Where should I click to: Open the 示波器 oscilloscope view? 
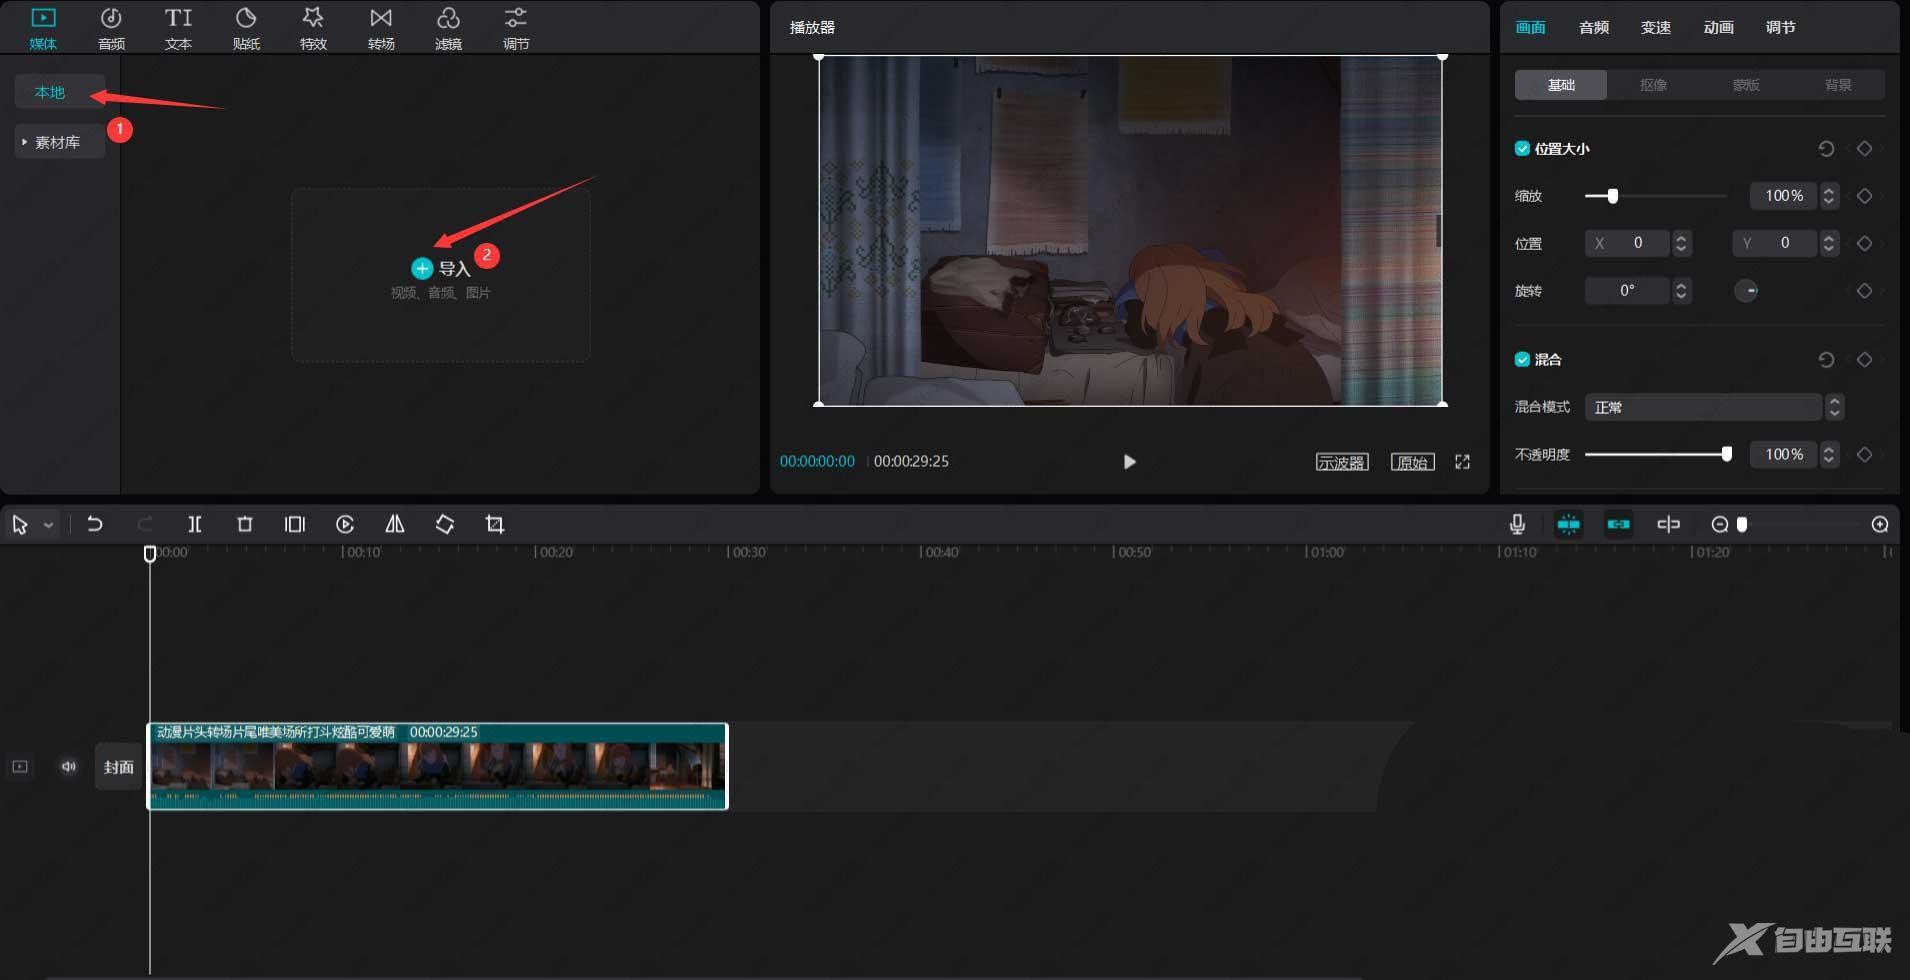point(1341,462)
